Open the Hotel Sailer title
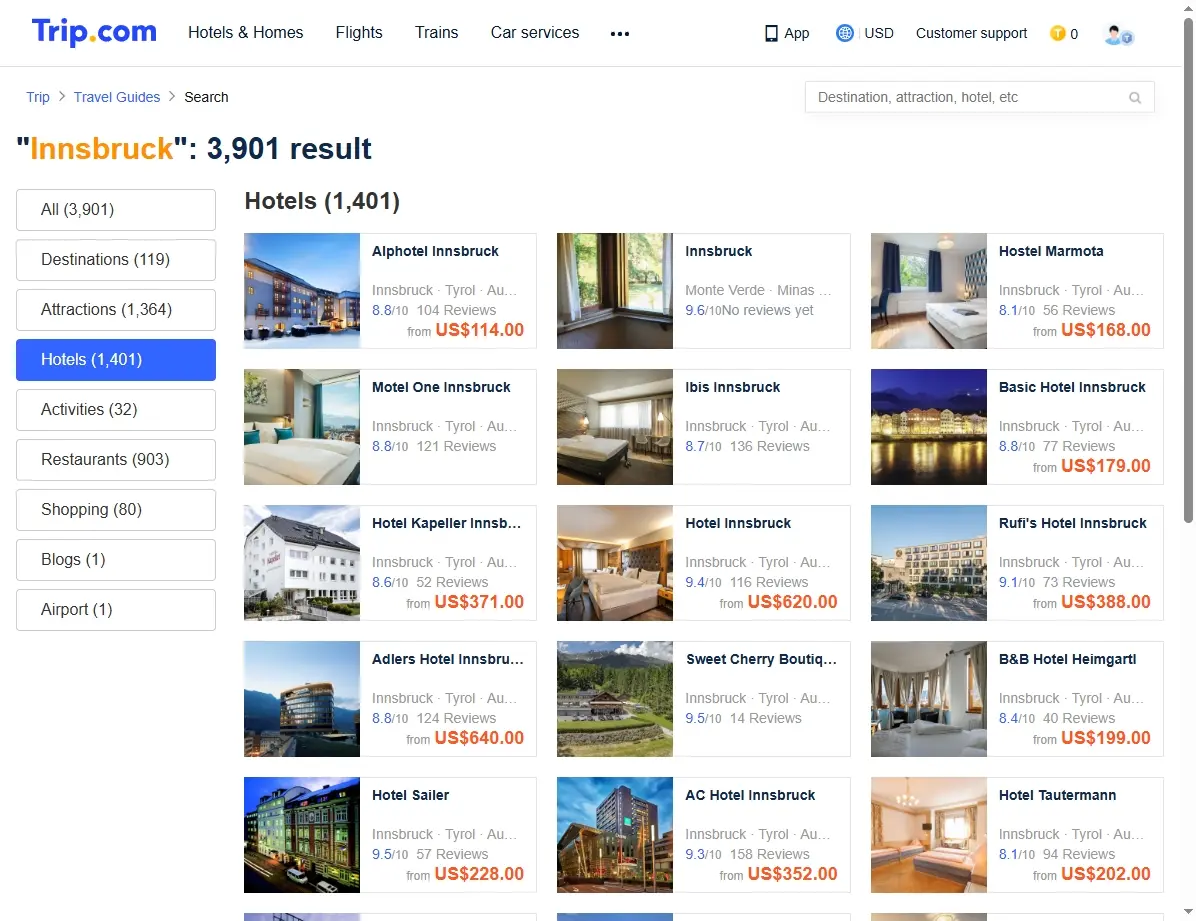Screen dimensions: 1196x921 [410, 795]
